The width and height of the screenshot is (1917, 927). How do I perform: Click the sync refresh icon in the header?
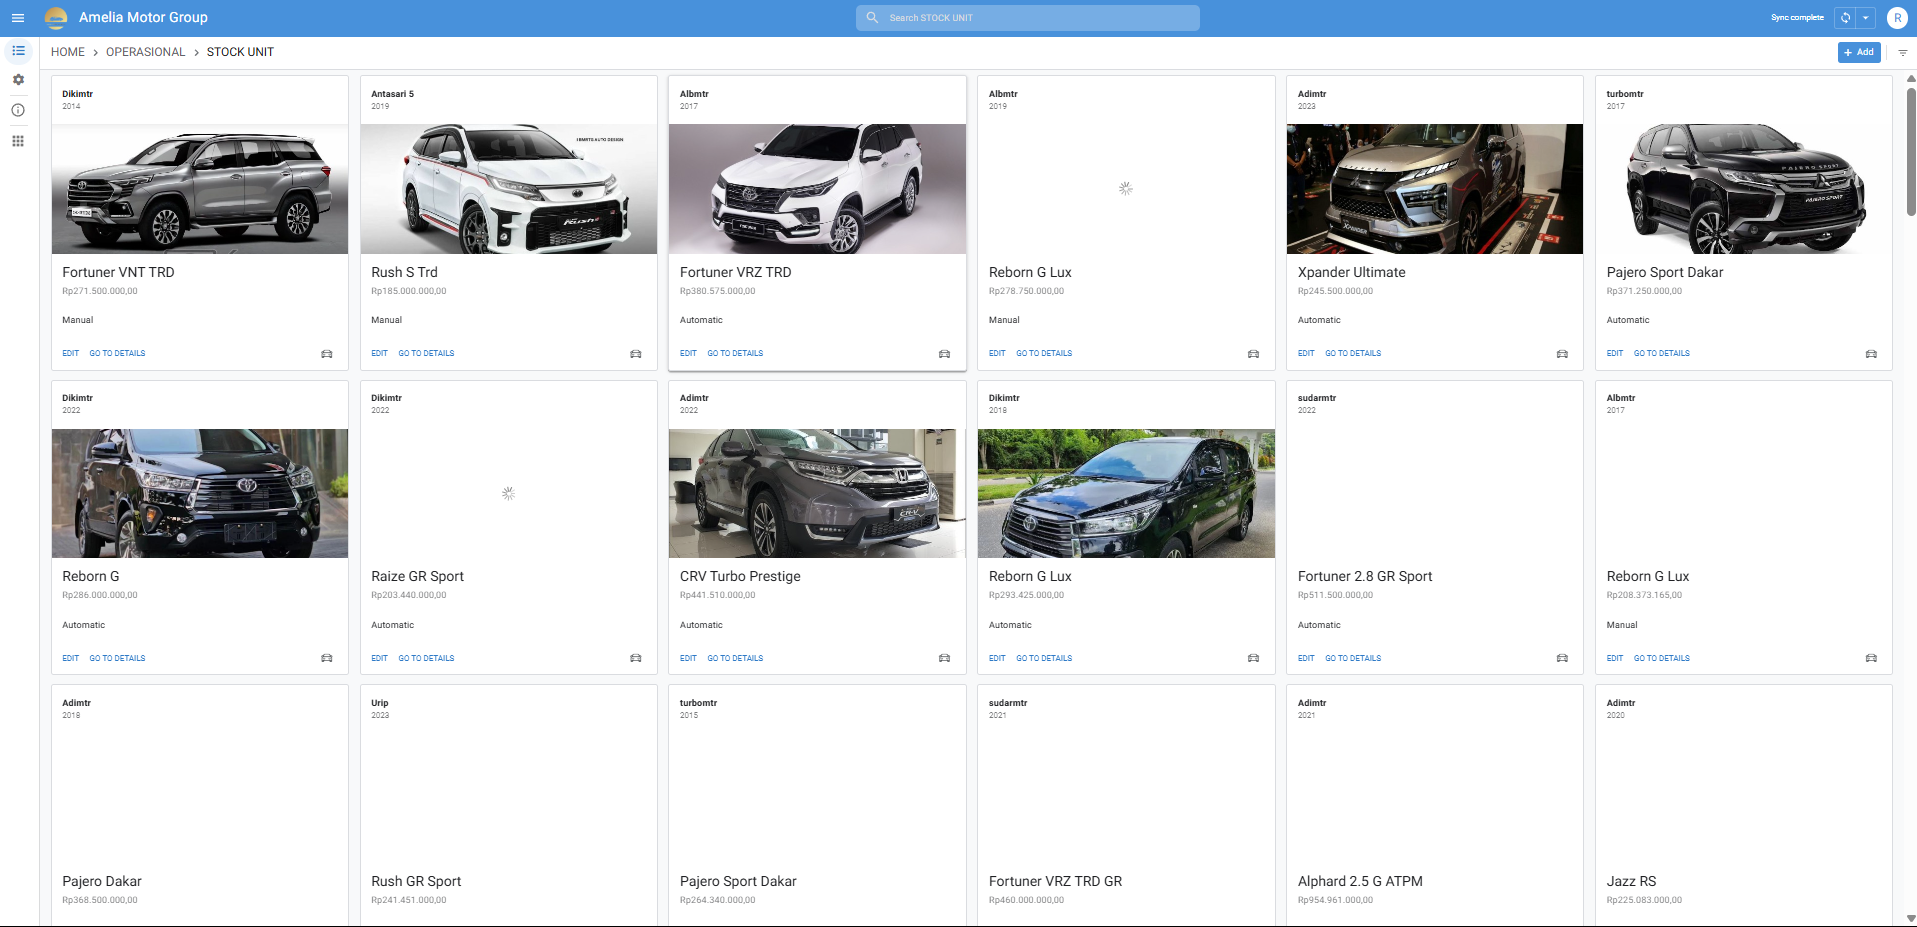click(x=1845, y=17)
